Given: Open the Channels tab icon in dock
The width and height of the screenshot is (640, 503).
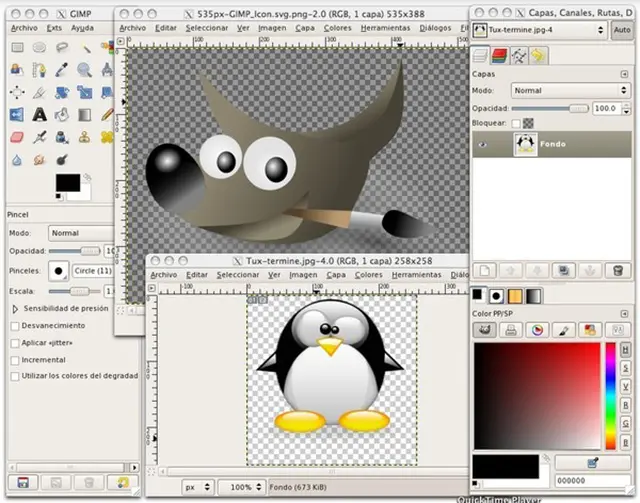Looking at the screenshot, I should pos(500,56).
